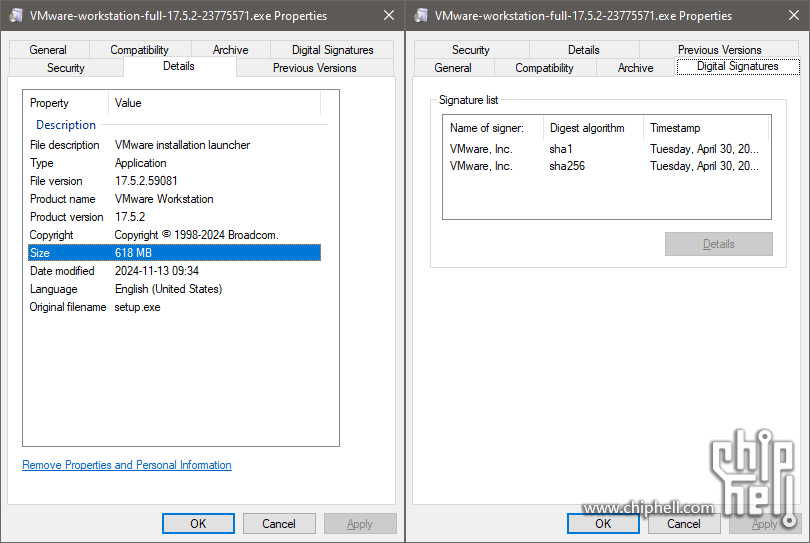The image size is (810, 543).
Task: Click Remove Properties and Personal Information link
Action: pyautogui.click(x=127, y=465)
